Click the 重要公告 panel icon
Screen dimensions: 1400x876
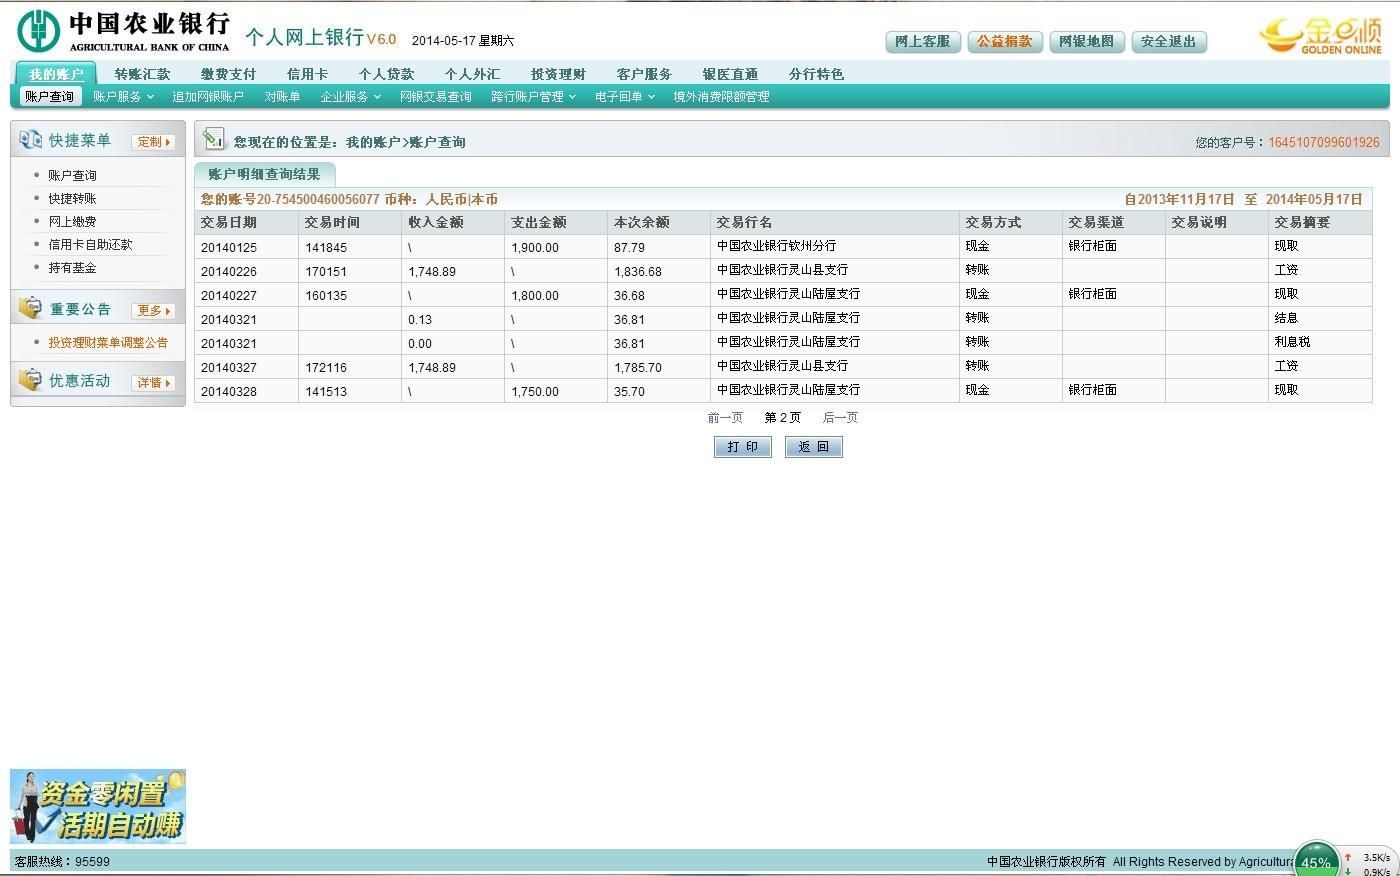point(30,309)
